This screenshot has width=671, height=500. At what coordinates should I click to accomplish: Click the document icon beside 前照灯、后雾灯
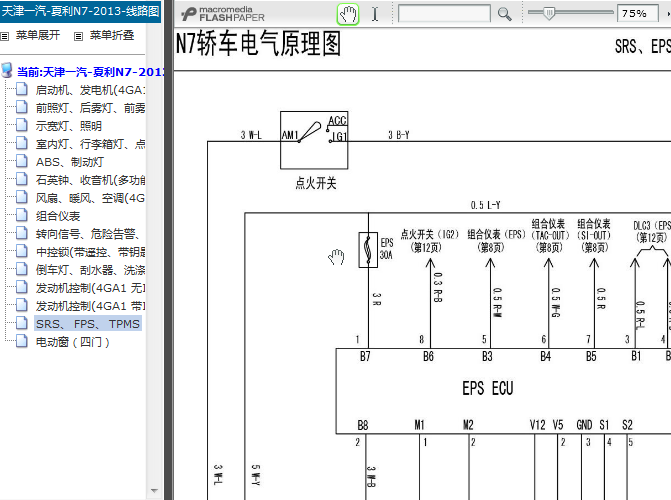click(x=21, y=107)
